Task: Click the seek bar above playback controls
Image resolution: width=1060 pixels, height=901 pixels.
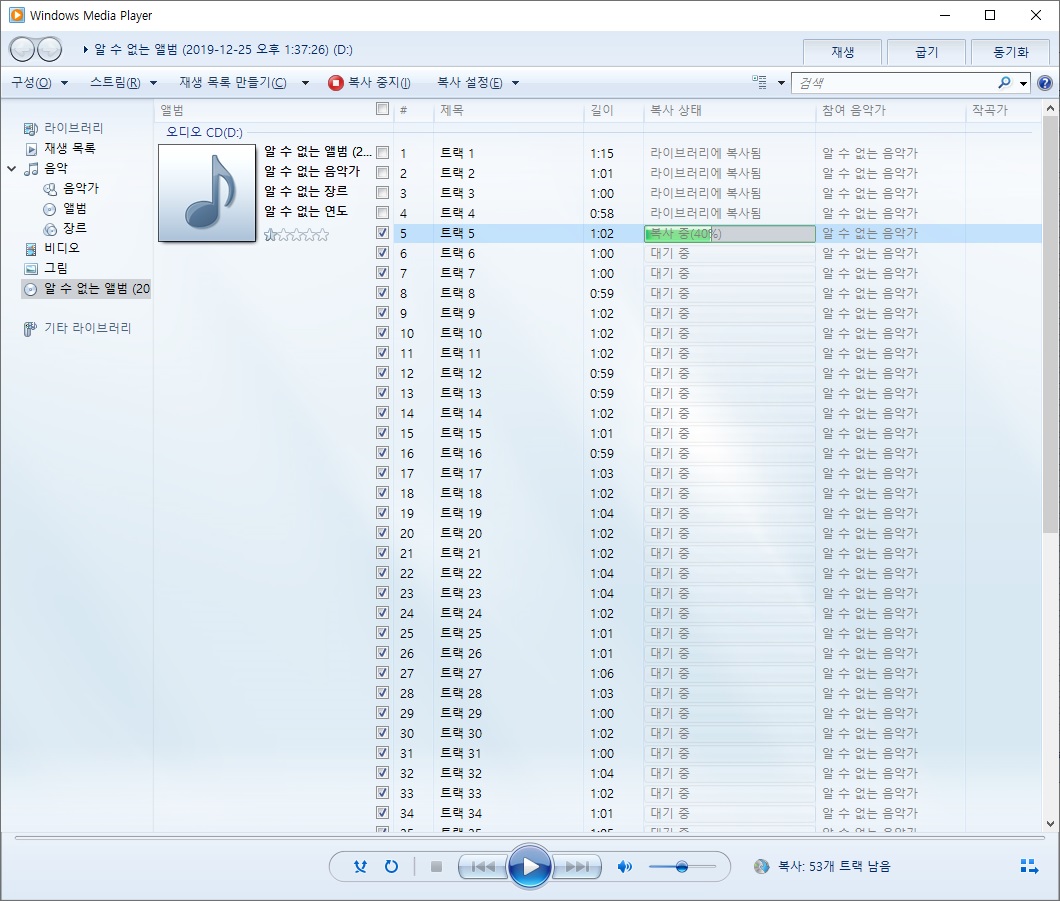Action: [529, 837]
